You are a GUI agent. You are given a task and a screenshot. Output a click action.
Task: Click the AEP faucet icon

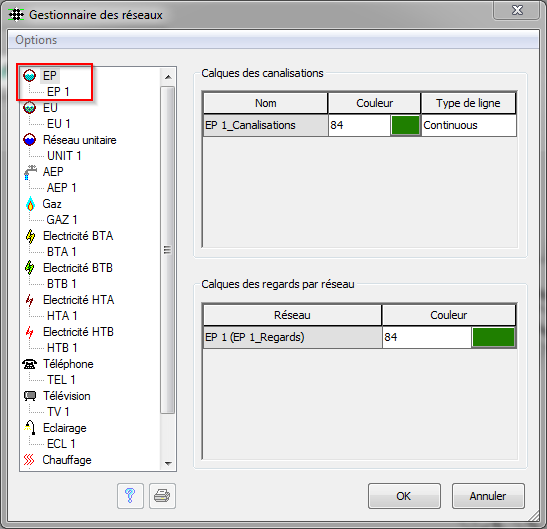(30, 172)
